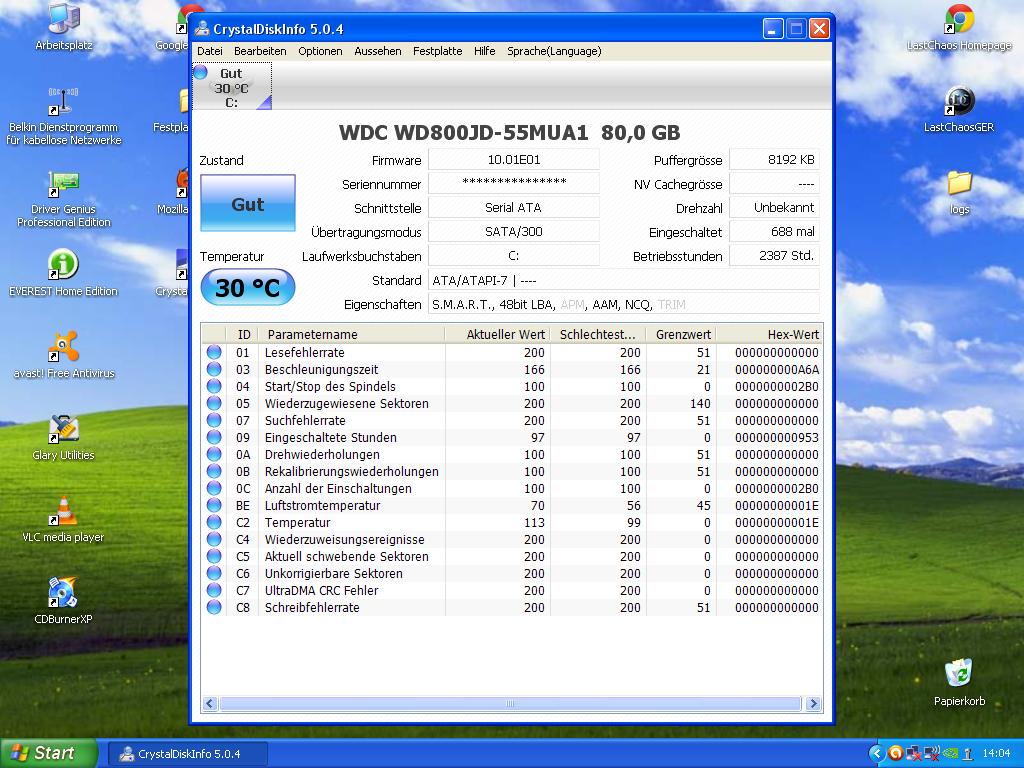Click the Eingeschaltet 688 mal field

coord(774,231)
